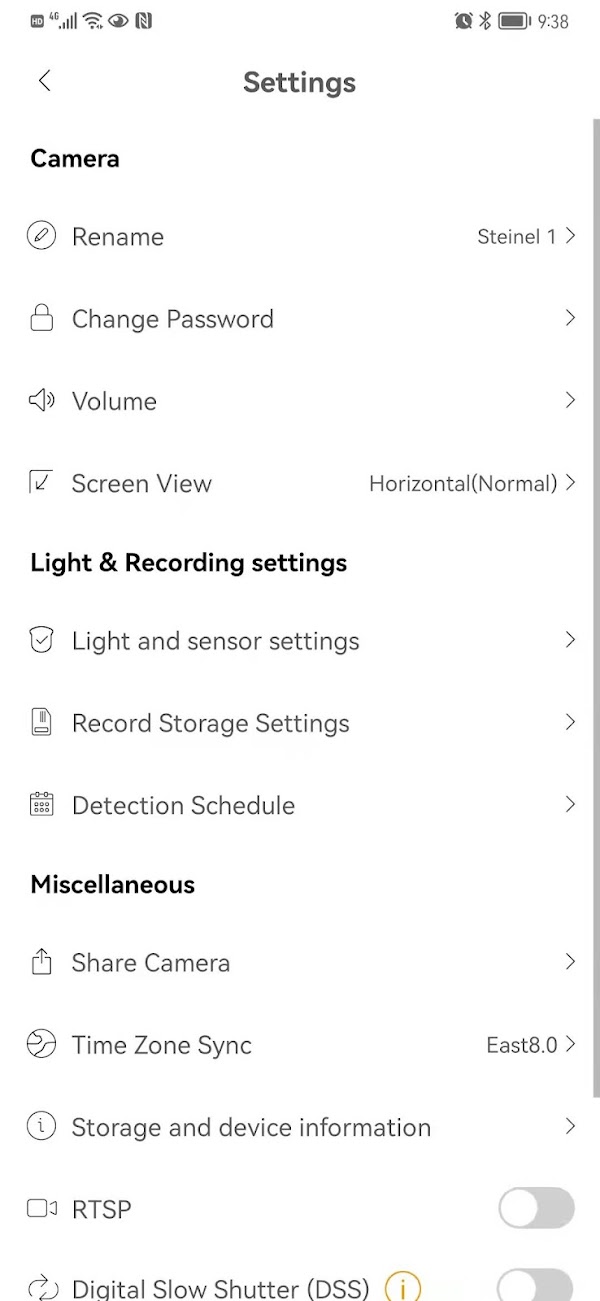Click the DSS yellow info icon
The height and width of the screenshot is (1301, 600).
point(403,1287)
